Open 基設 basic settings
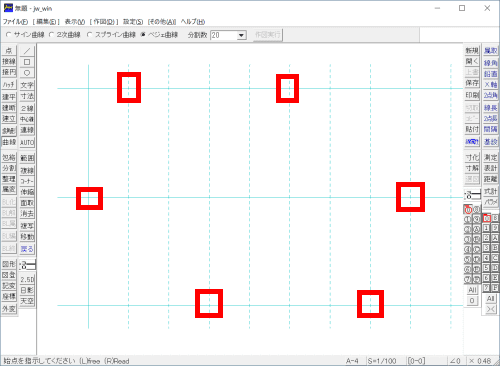500x366 pixels. (490, 142)
